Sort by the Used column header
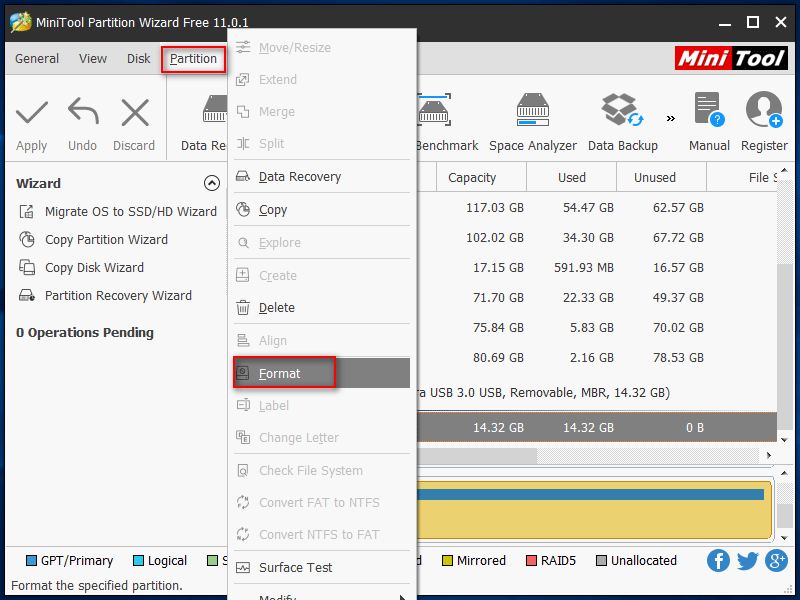 pos(571,177)
